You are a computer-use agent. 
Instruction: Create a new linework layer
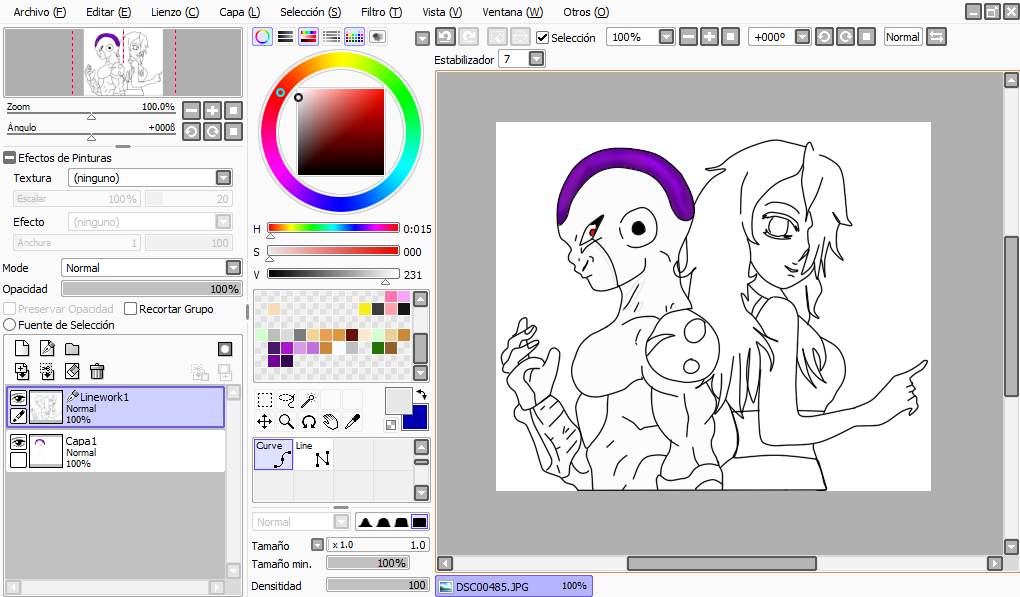tap(47, 349)
